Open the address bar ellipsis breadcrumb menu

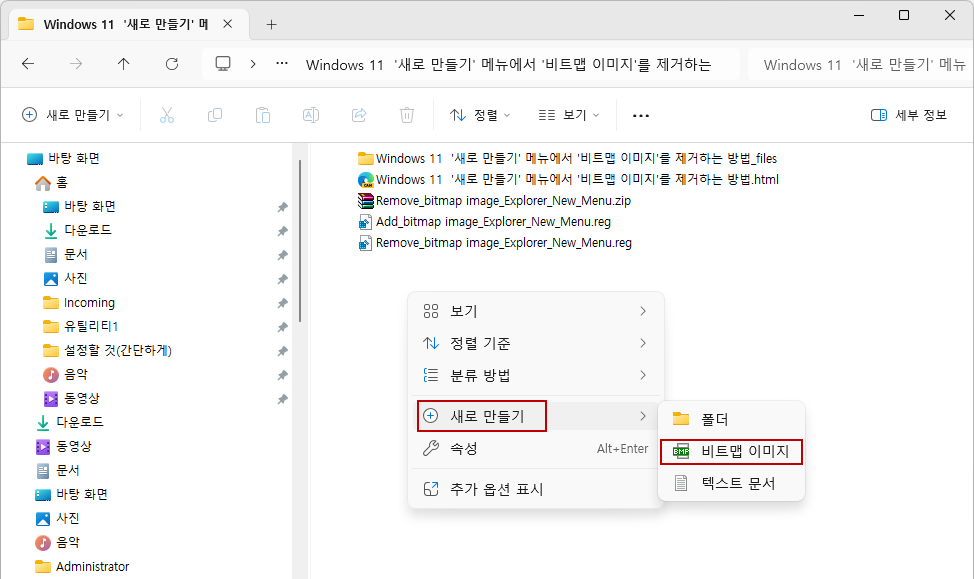tap(282, 63)
